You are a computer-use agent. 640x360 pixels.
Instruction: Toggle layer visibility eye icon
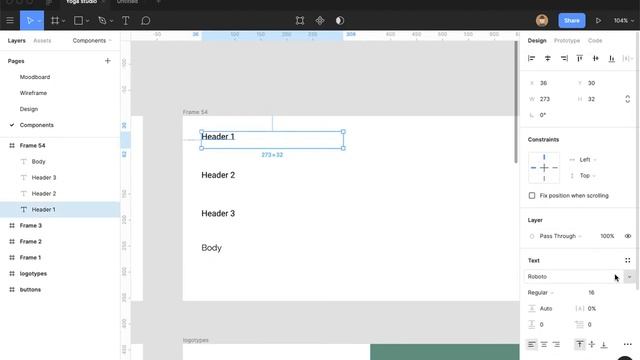point(628,236)
